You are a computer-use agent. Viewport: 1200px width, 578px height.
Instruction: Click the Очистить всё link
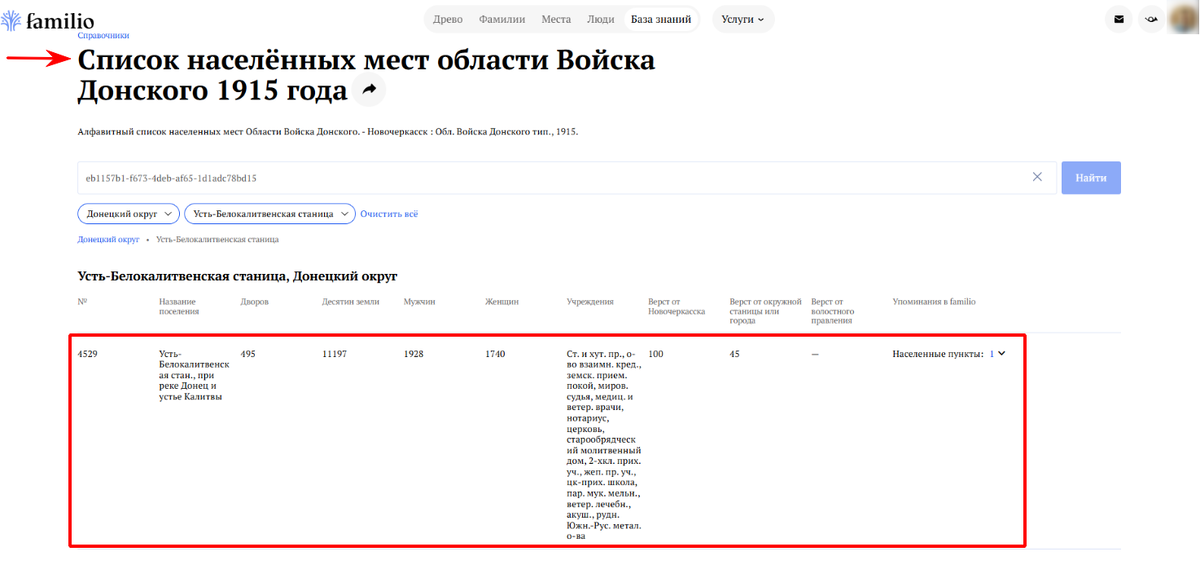pos(387,213)
